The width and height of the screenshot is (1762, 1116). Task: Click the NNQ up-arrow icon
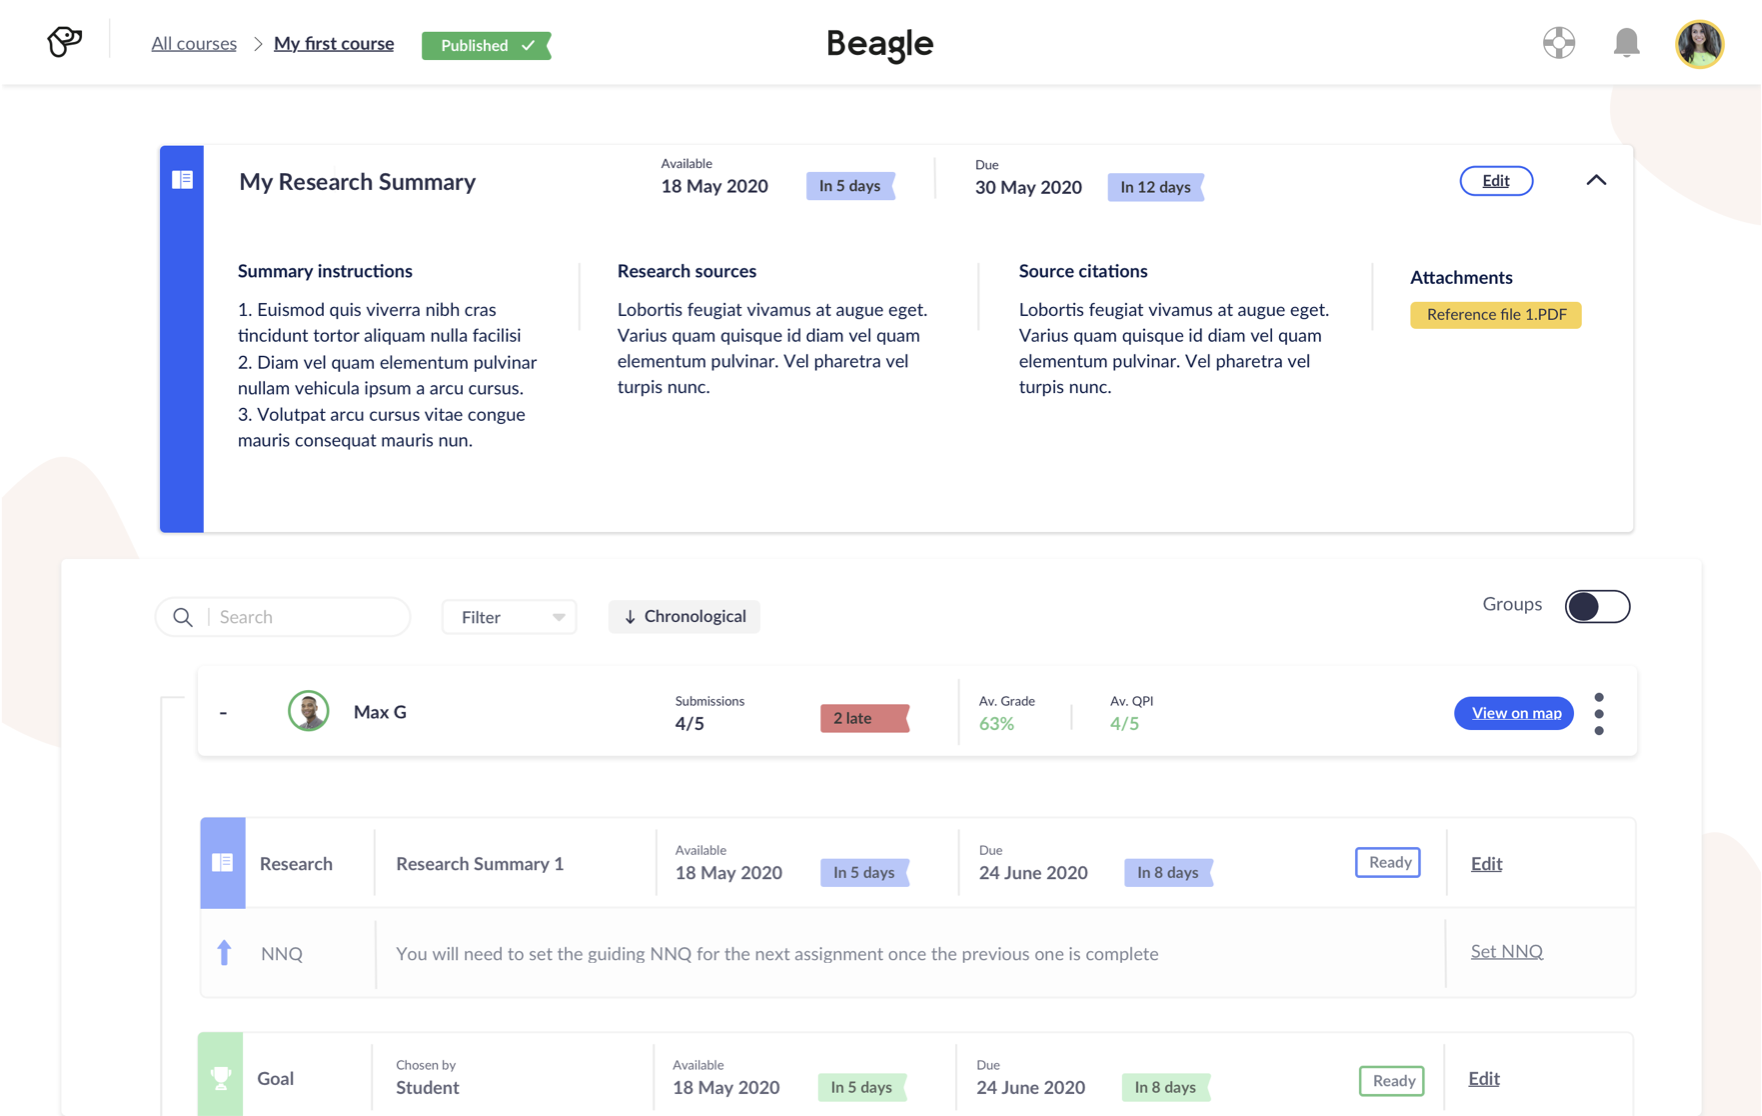(224, 953)
